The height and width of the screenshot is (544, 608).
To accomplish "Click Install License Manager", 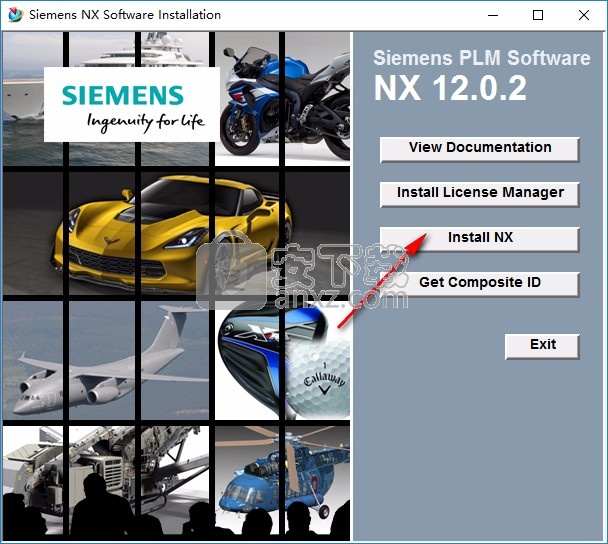I will pos(480,194).
